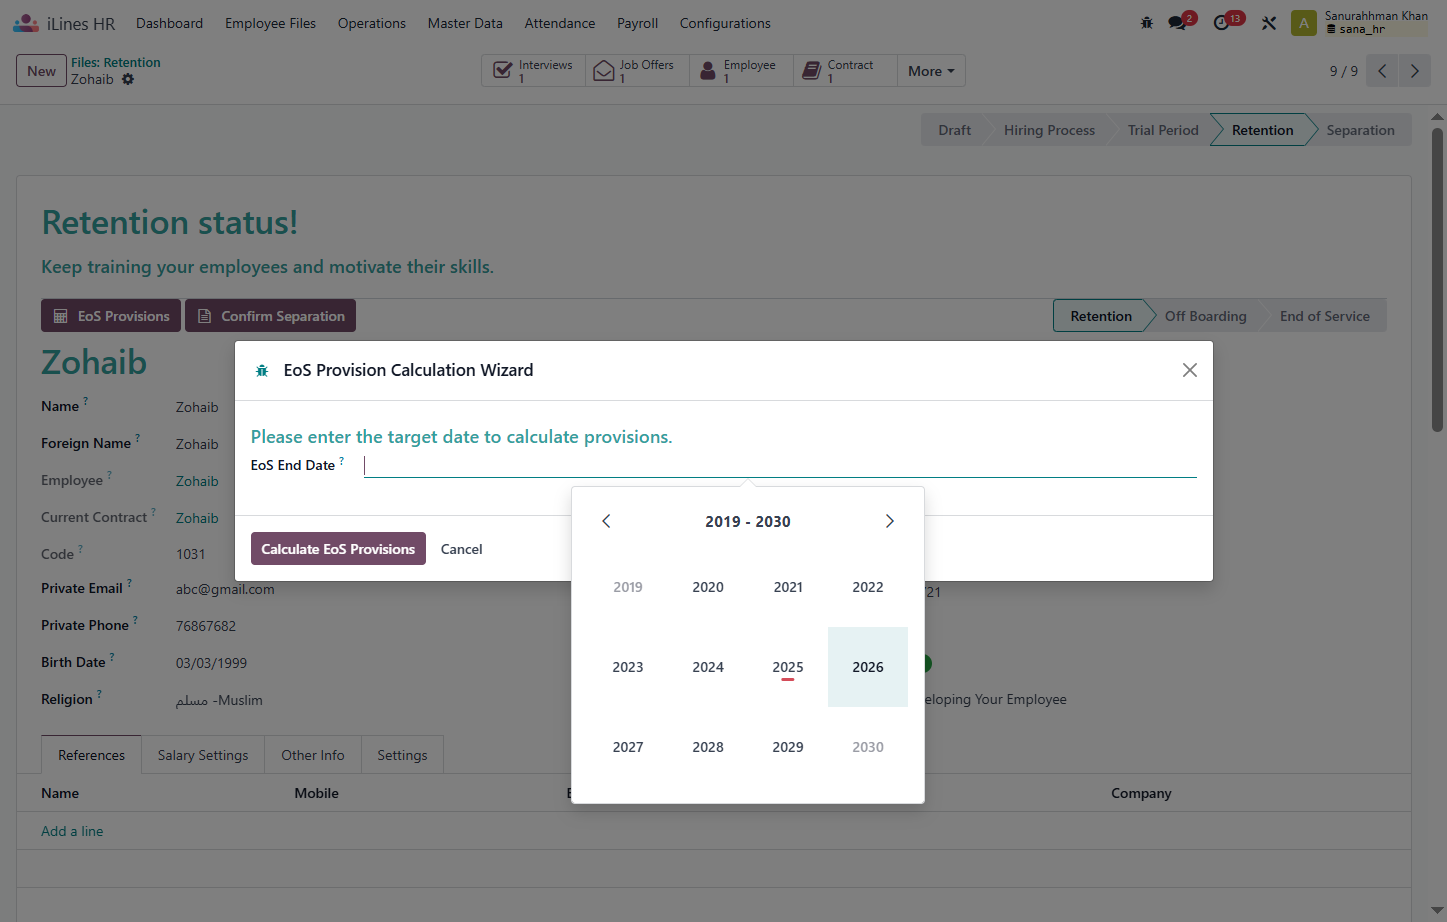Show previous decade in date picker
Viewport: 1447px width, 922px height.
coord(606,521)
